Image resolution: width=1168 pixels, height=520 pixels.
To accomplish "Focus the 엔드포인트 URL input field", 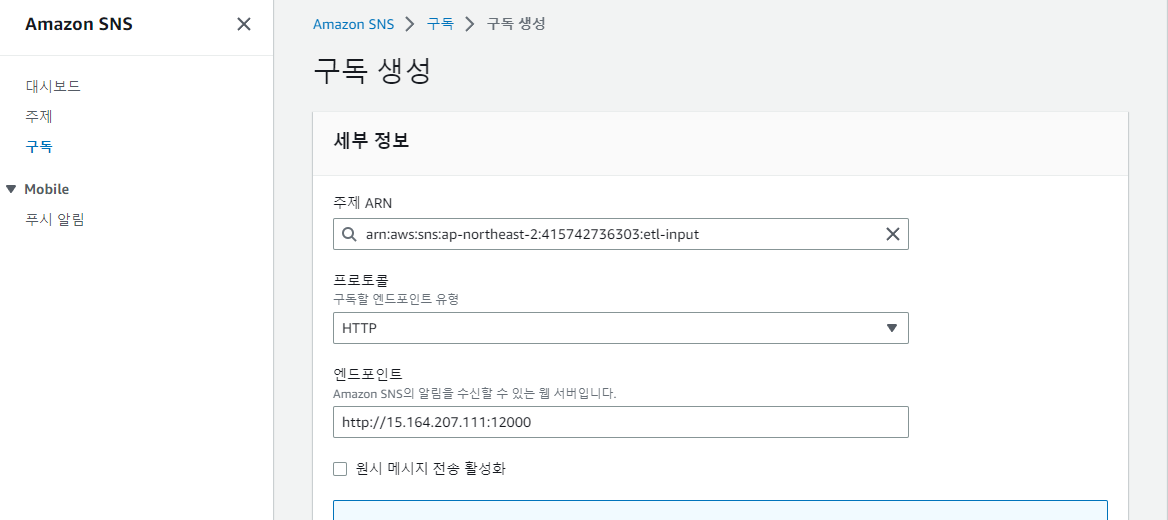I will (x=620, y=422).
